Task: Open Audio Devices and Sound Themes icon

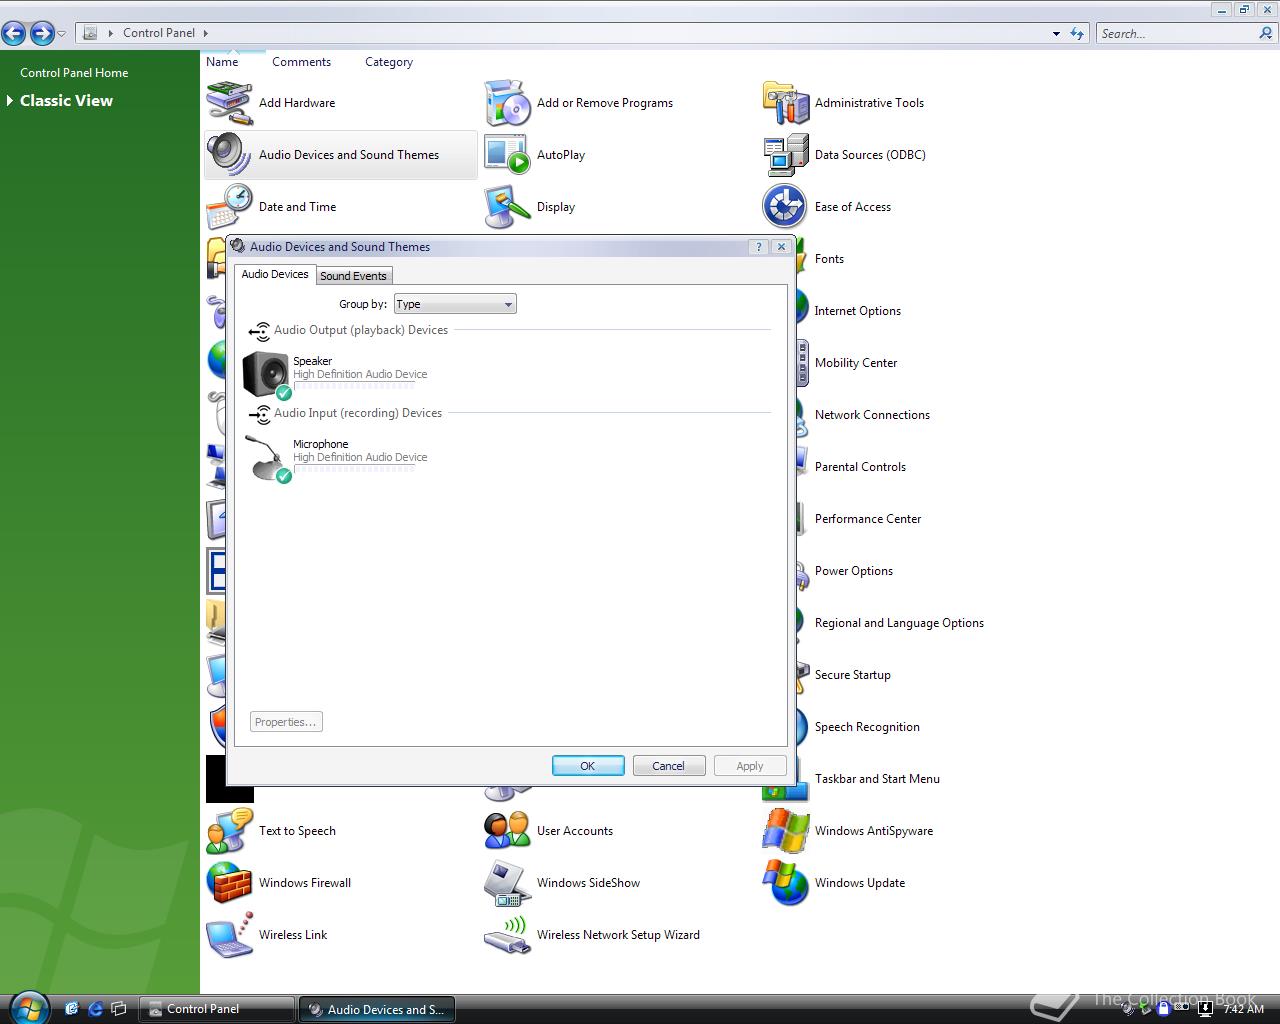Action: coord(229,155)
